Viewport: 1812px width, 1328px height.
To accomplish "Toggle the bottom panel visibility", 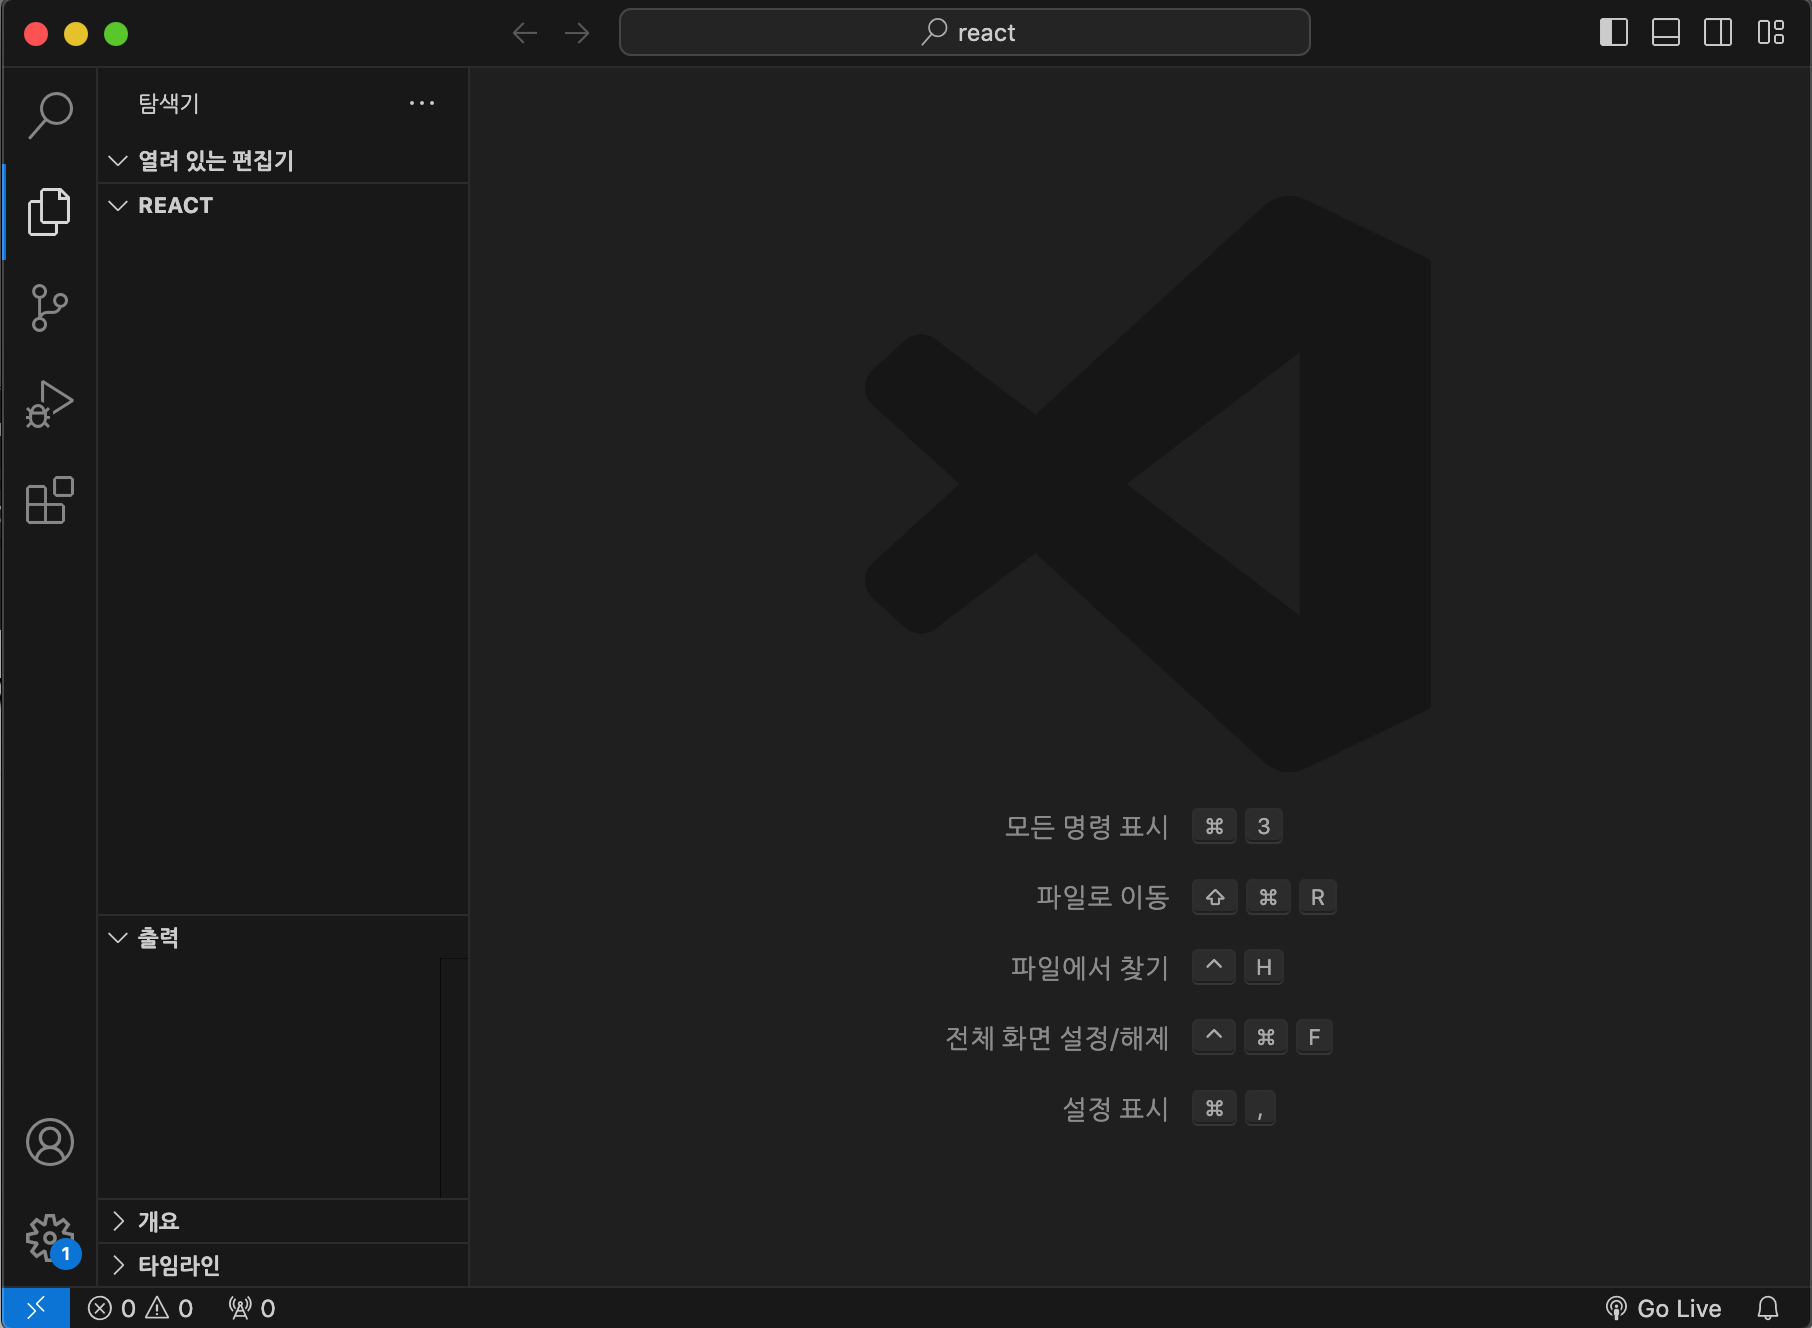I will 1666,33.
